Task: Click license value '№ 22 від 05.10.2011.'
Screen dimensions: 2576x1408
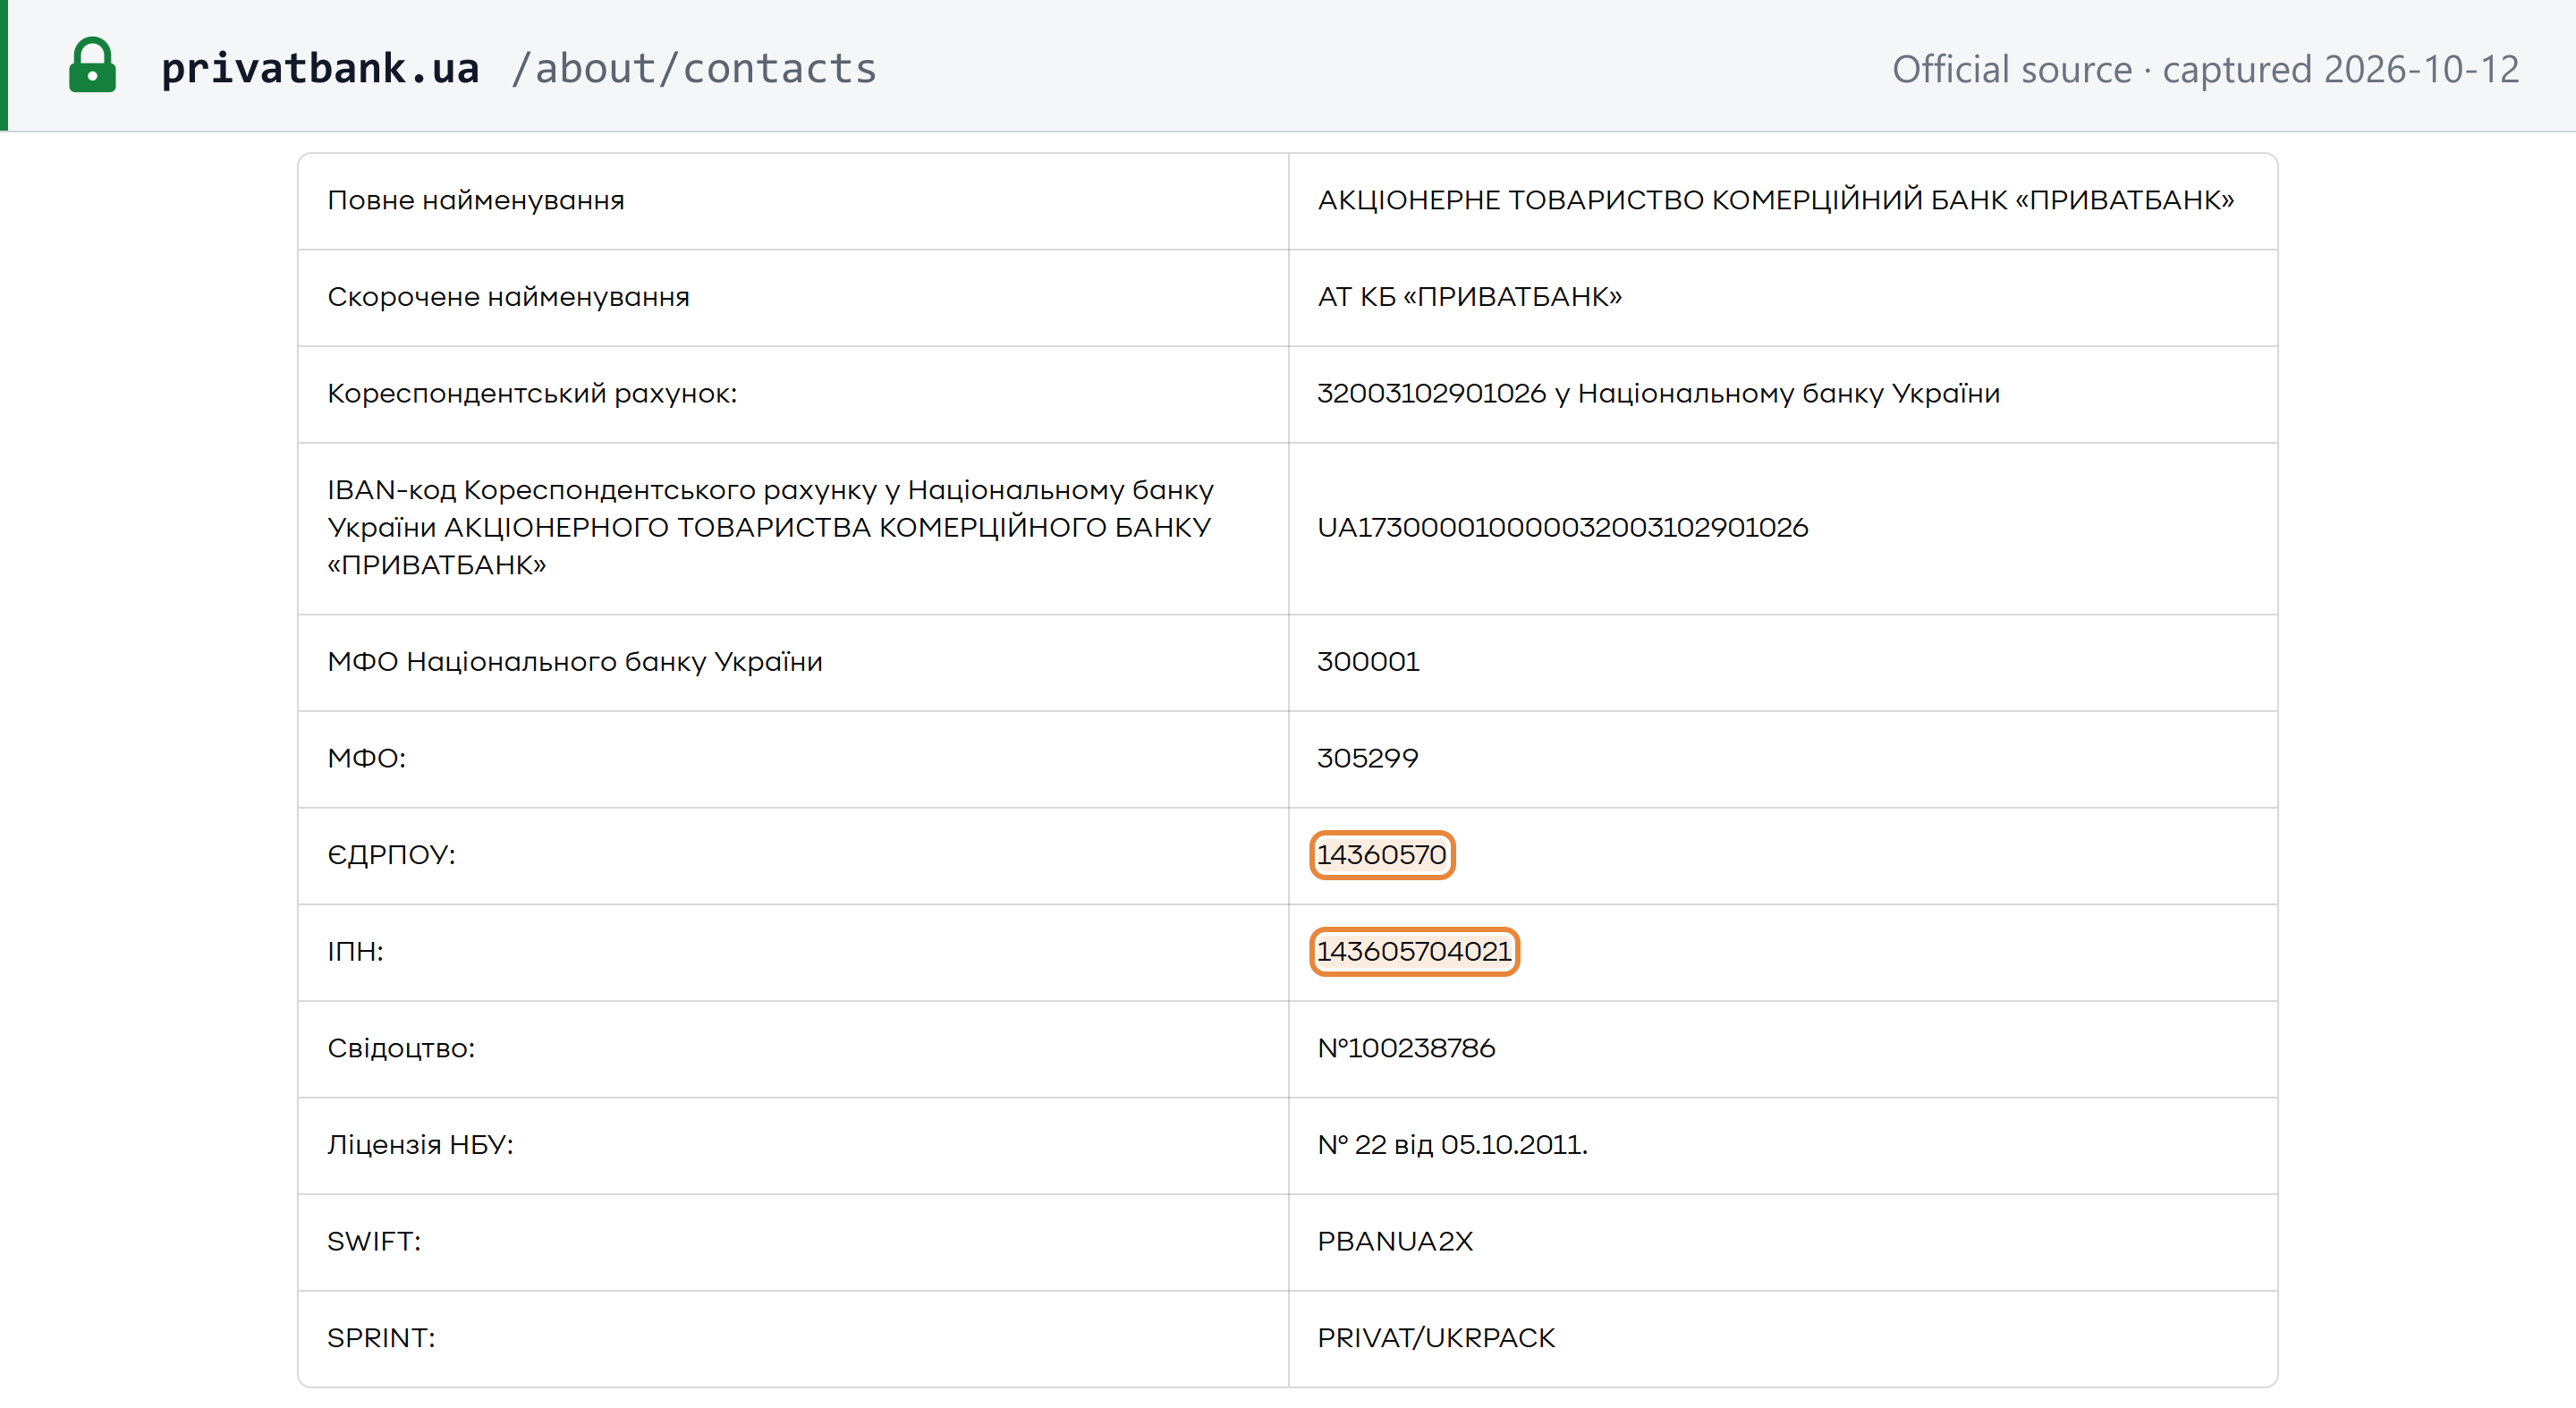Action: click(1452, 1145)
